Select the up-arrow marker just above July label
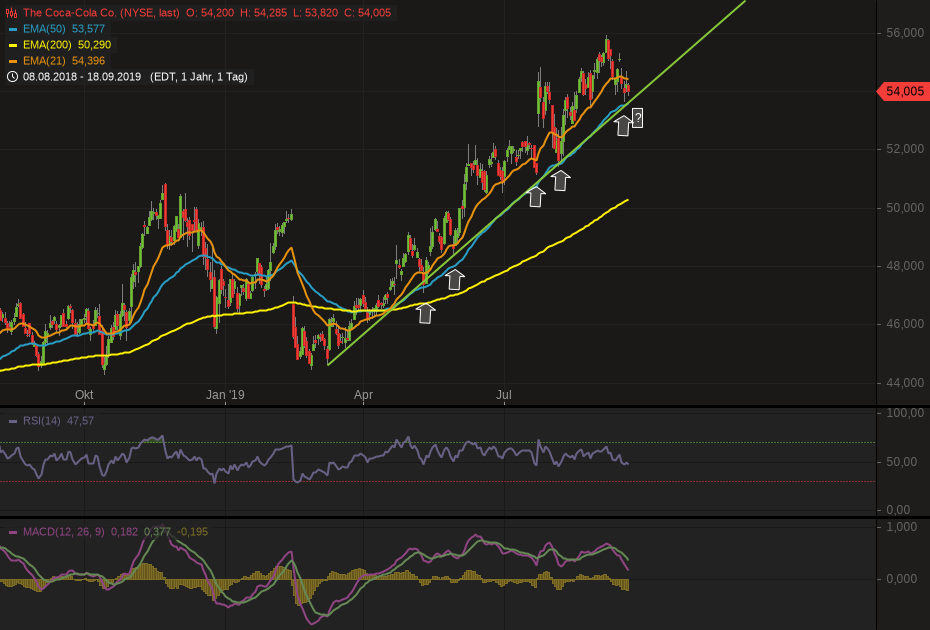 (536, 196)
